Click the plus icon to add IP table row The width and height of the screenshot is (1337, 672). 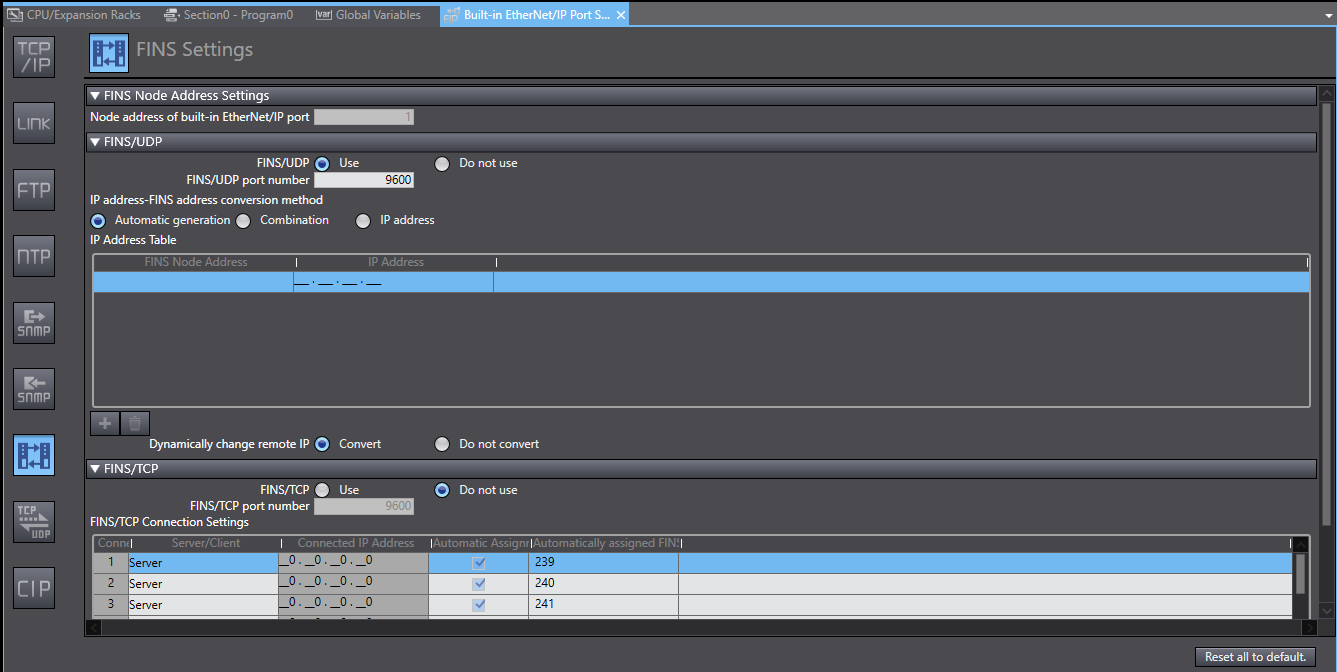(104, 423)
